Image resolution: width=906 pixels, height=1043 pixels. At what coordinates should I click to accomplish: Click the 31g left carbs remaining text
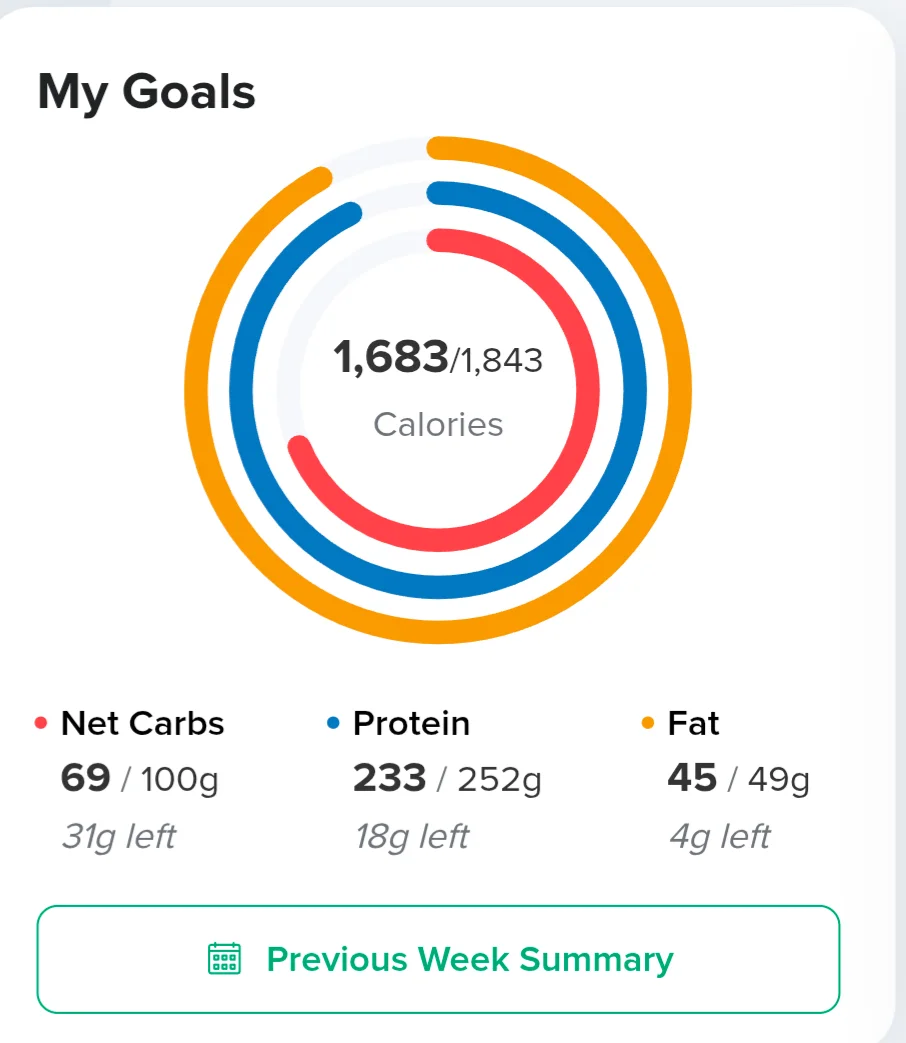[x=119, y=837]
